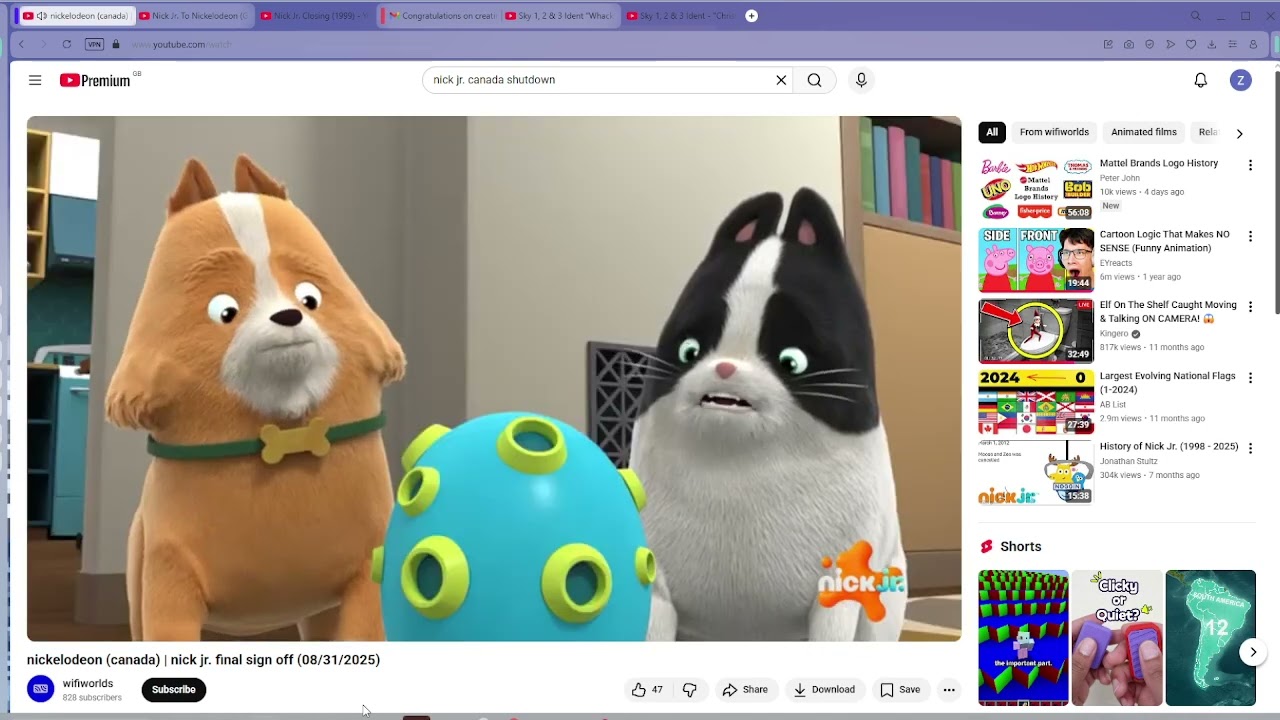1280x720 pixels.
Task: Open options for History of Nick Jr.
Action: [1250, 448]
